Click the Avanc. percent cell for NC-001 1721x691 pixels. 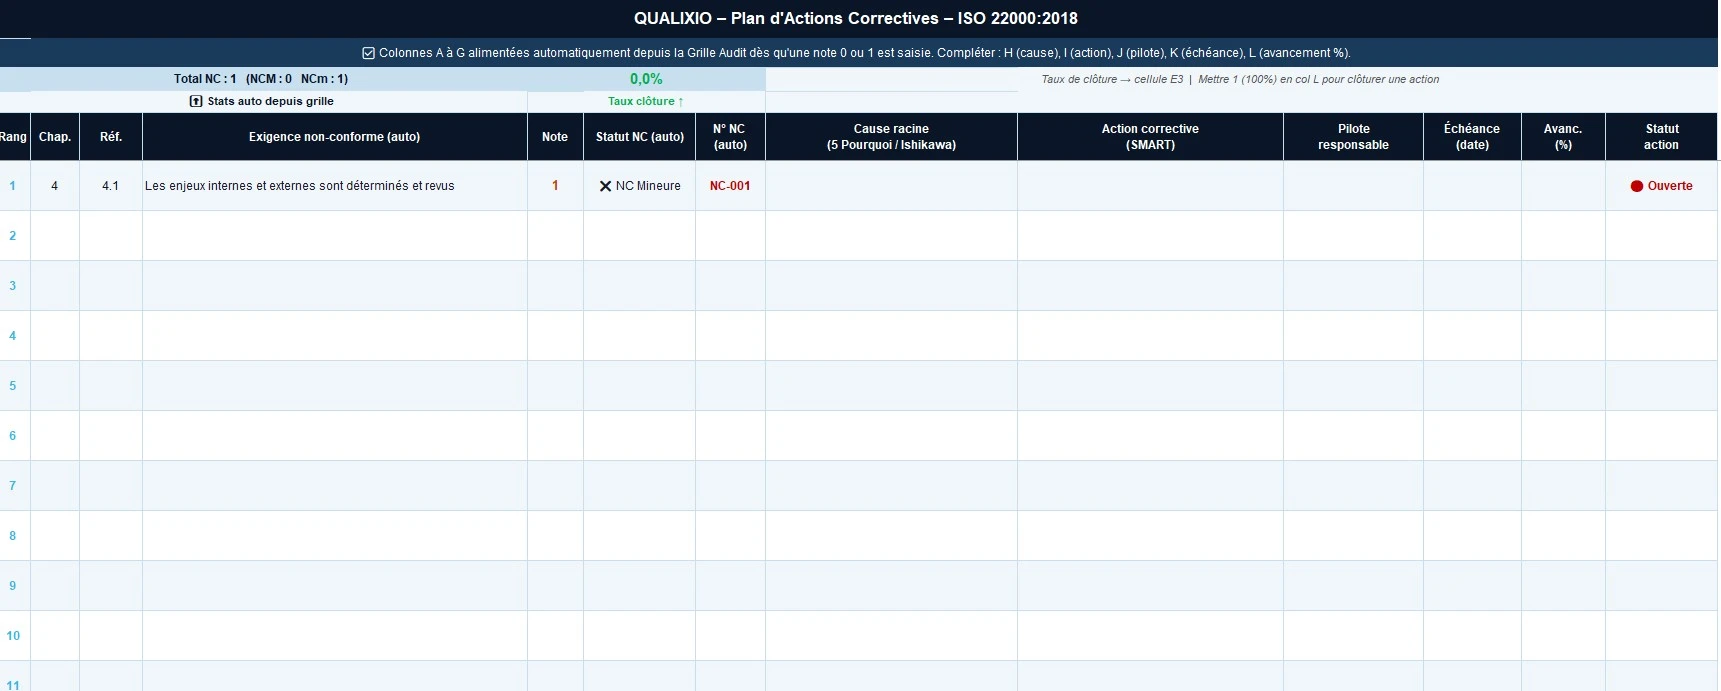1563,186
